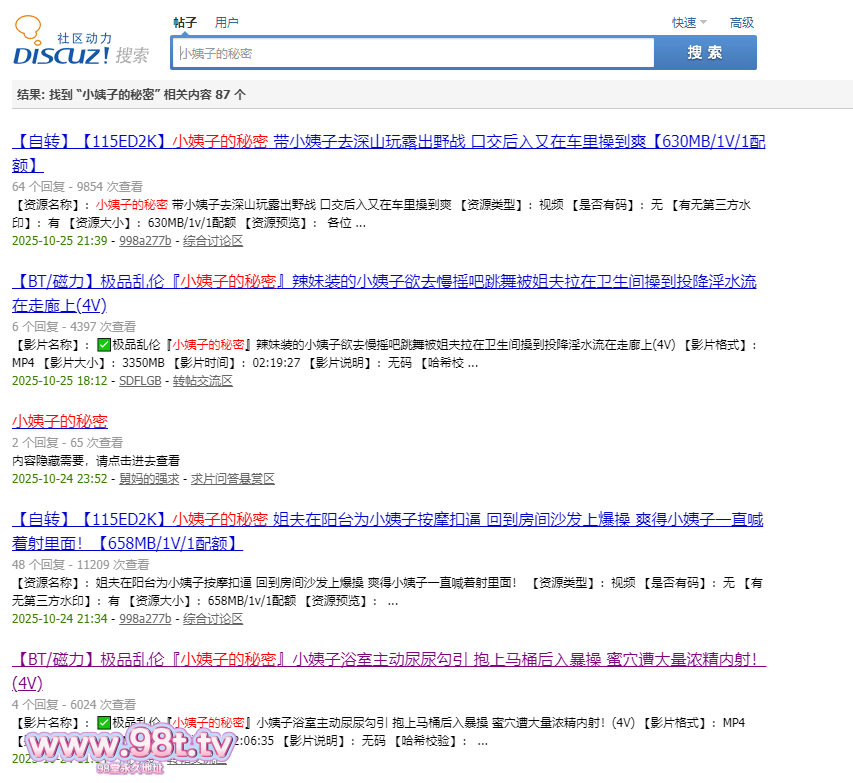Open the second result's 【BT/磁力】 title link
The image size is (853, 783).
pos(384,282)
